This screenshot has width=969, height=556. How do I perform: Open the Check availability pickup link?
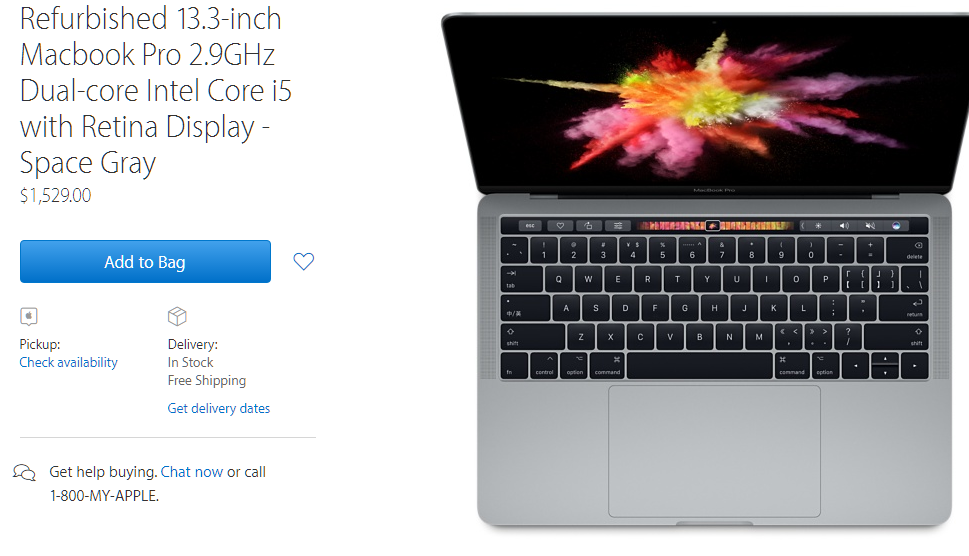click(x=69, y=363)
